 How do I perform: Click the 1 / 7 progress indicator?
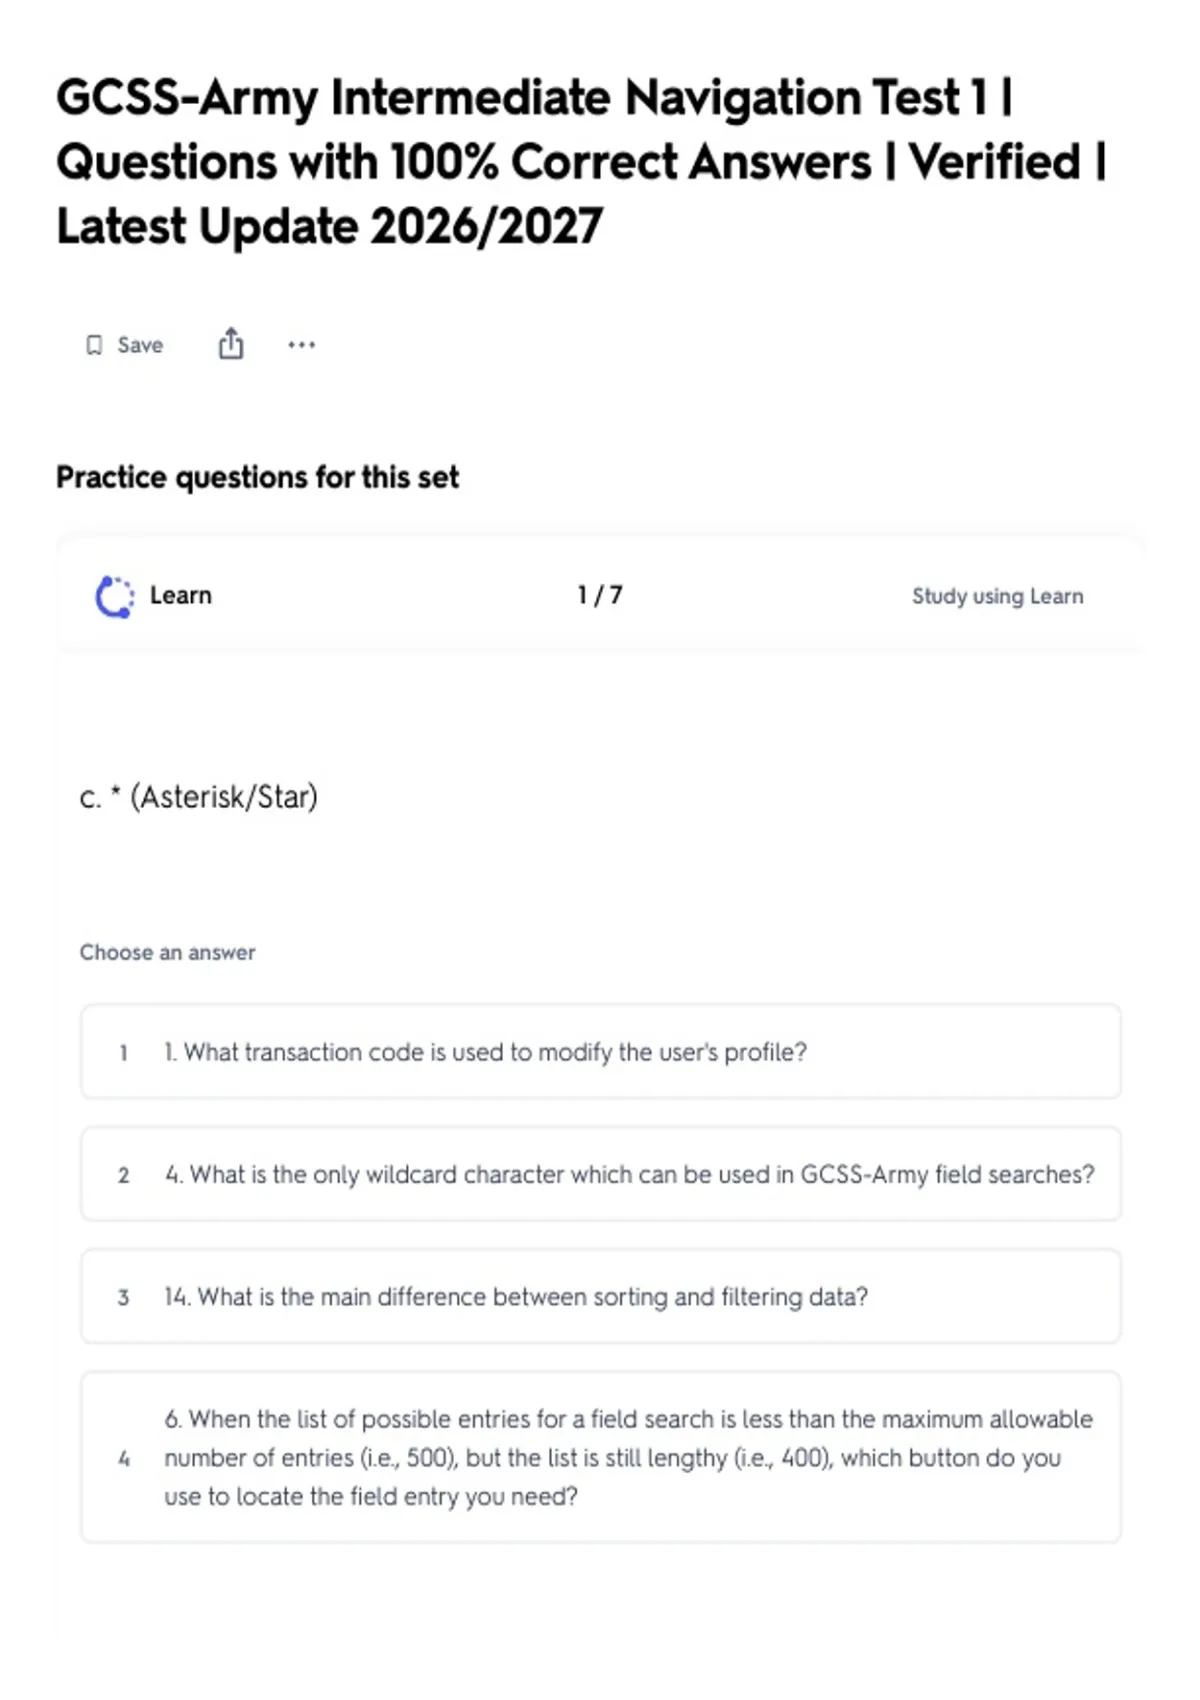(x=600, y=595)
